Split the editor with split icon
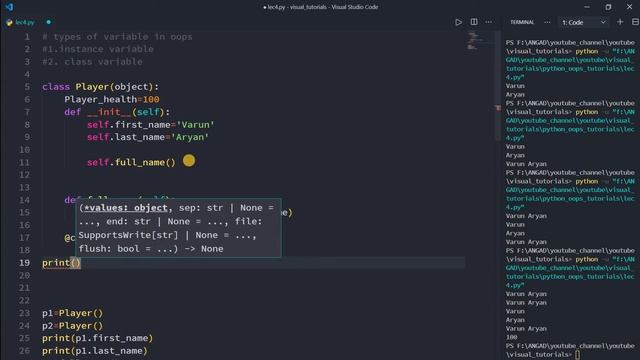Screen dimensions: 640x360 (x=474, y=22)
